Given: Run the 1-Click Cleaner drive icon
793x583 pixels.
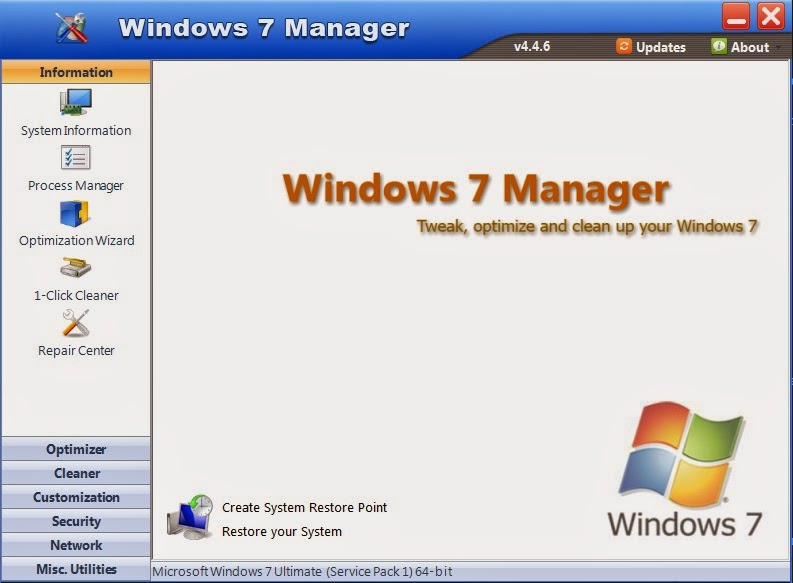Looking at the screenshot, I should 76,267.
